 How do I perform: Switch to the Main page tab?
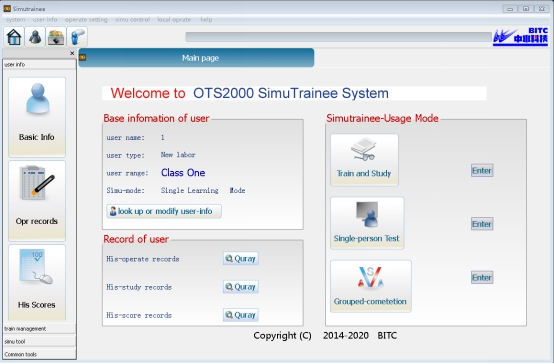tap(196, 58)
